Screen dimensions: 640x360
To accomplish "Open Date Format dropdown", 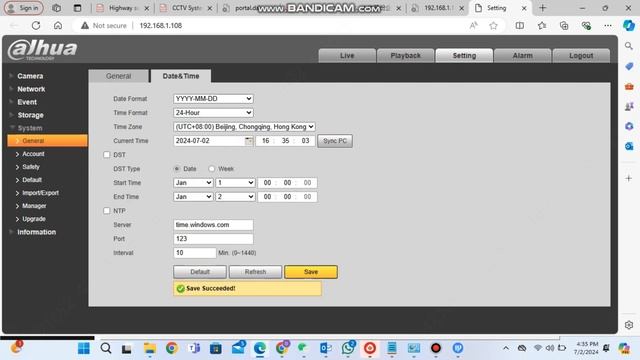I will [x=213, y=99].
